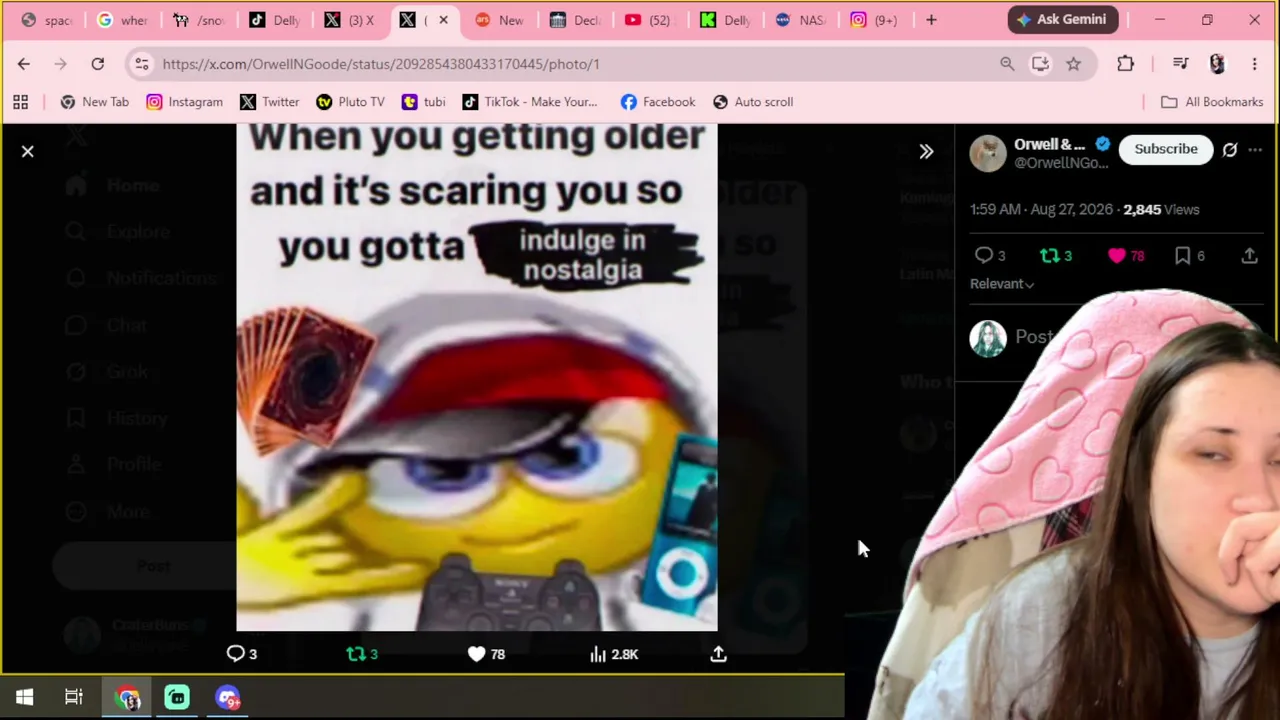Open the Orwell & Goode profile avatar
1280x720 pixels.
coord(988,153)
